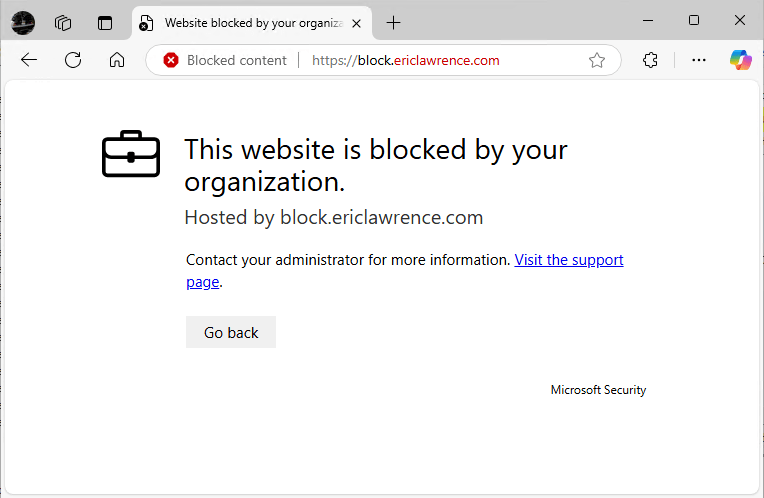The width and height of the screenshot is (764, 498).
Task: Open the Extensions puzzle icon
Action: pos(650,60)
